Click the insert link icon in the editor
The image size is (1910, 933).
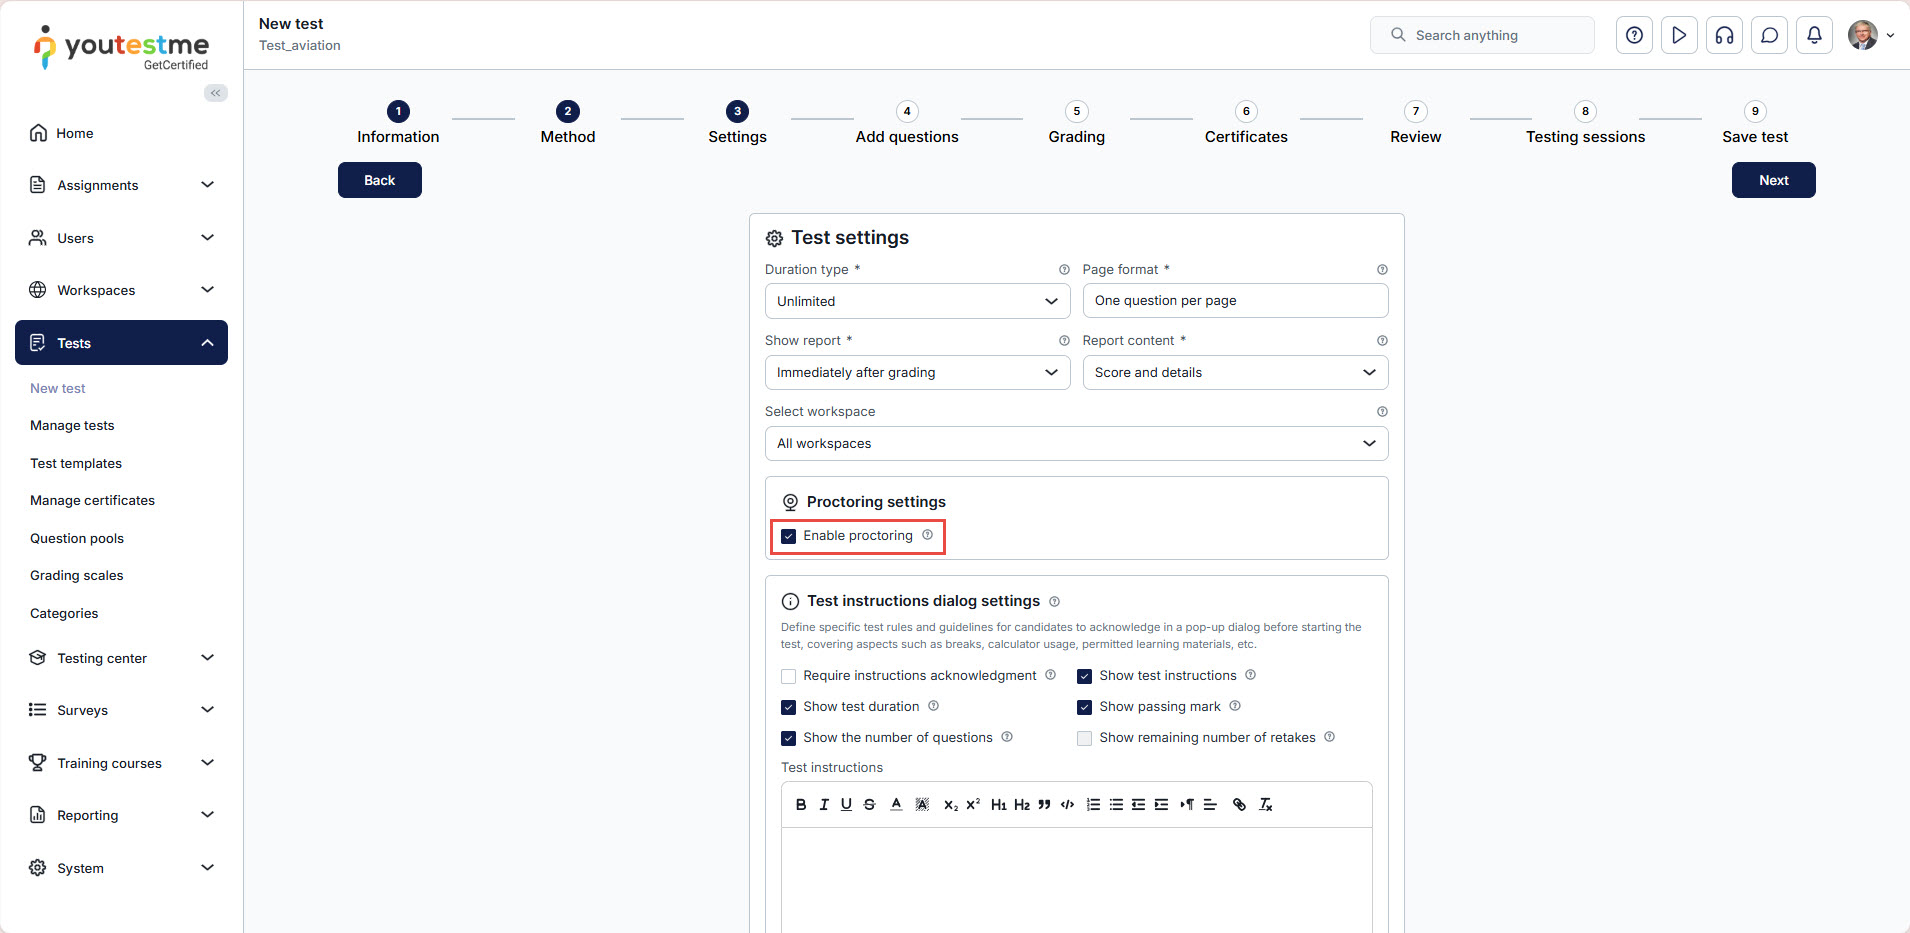tap(1239, 805)
